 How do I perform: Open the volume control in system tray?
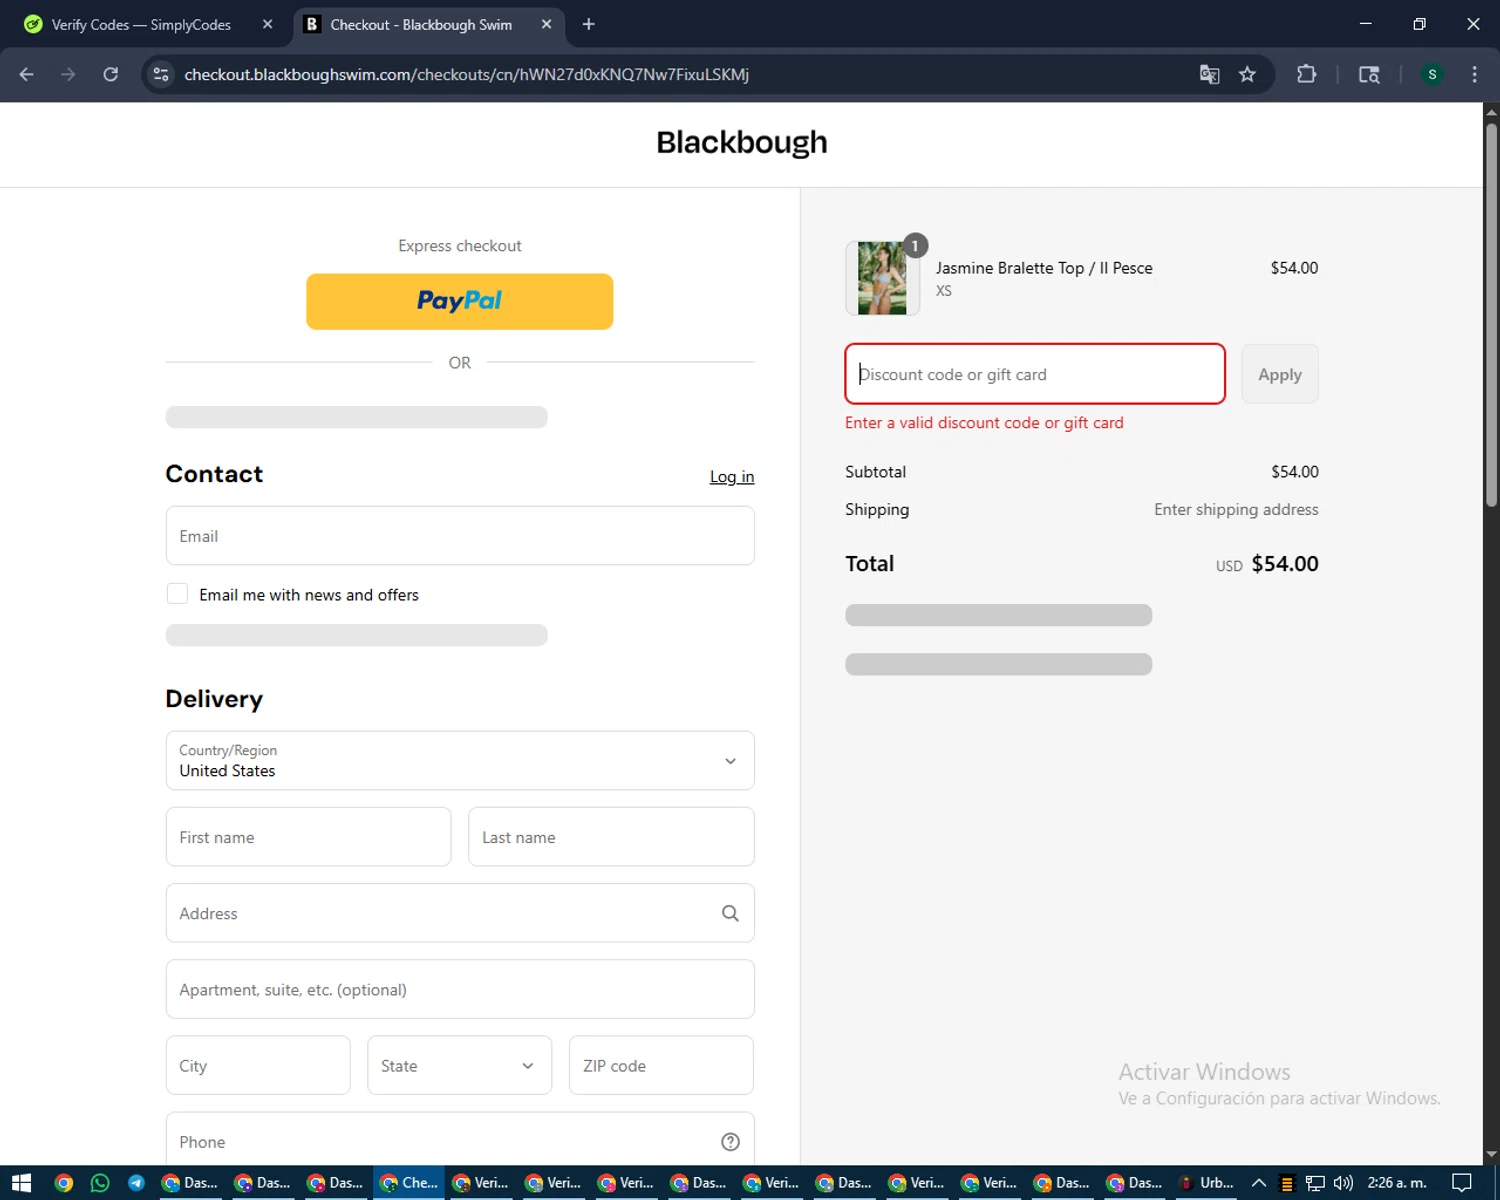(1343, 1183)
